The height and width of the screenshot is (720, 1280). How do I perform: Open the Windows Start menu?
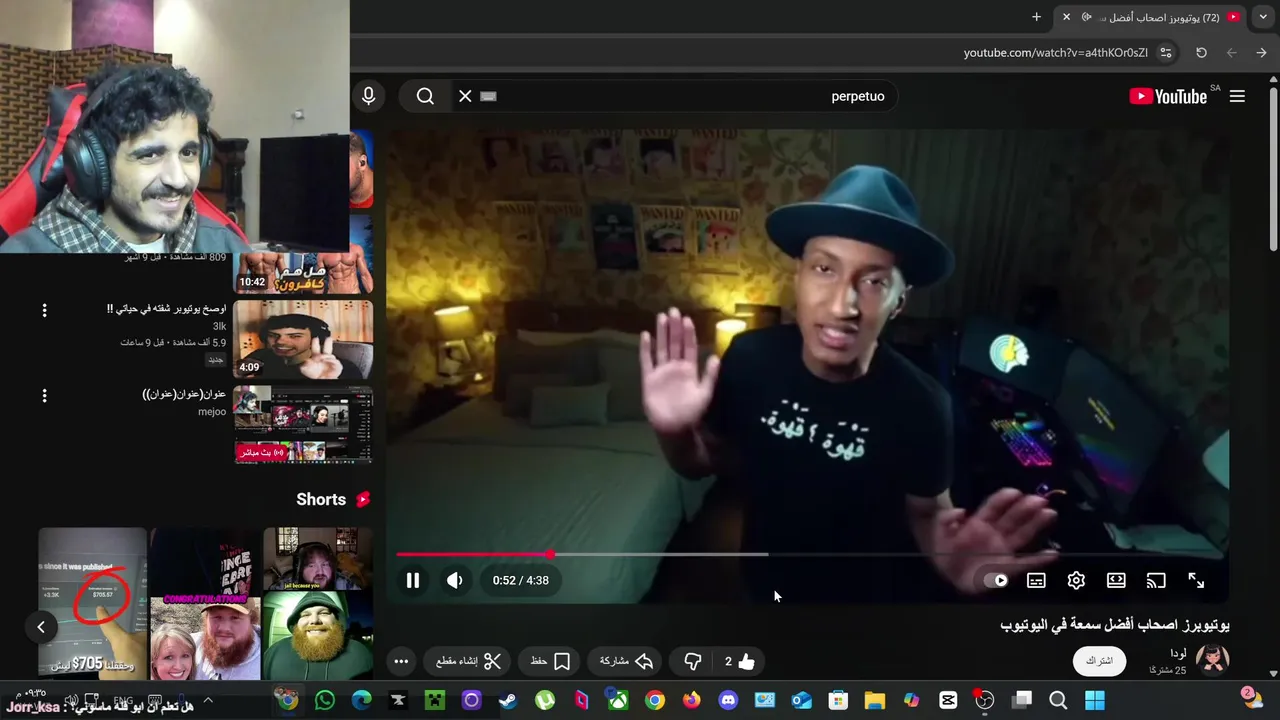(x=1095, y=700)
